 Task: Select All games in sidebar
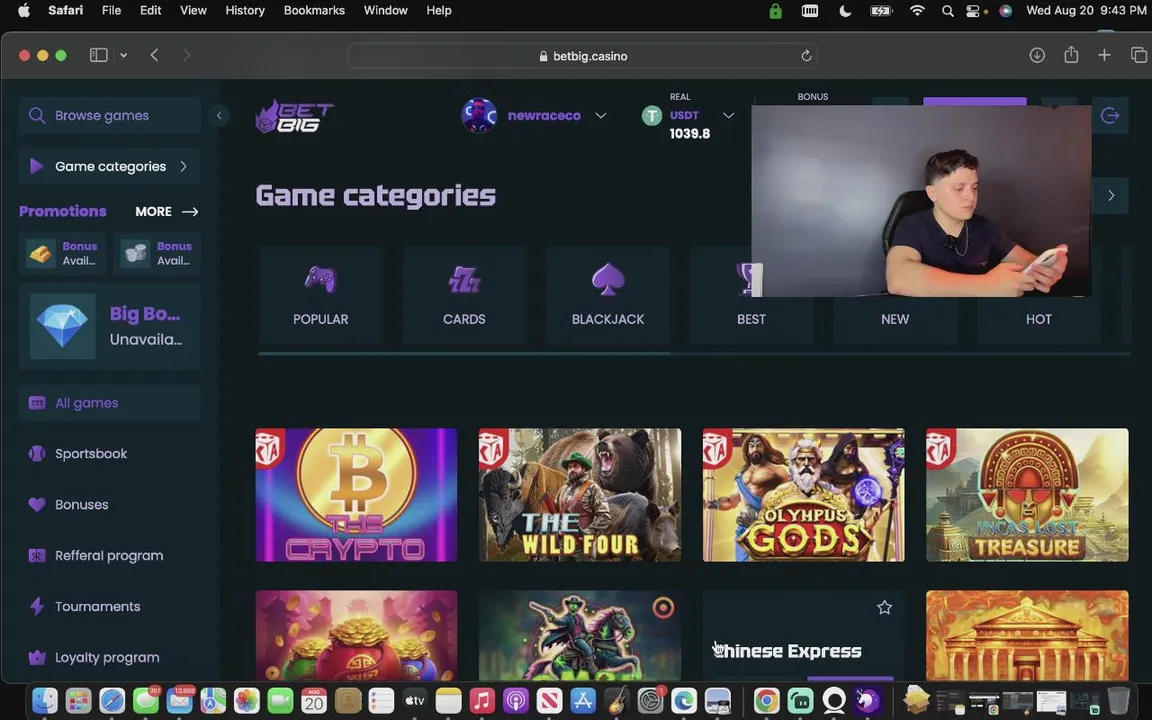[x=109, y=403]
